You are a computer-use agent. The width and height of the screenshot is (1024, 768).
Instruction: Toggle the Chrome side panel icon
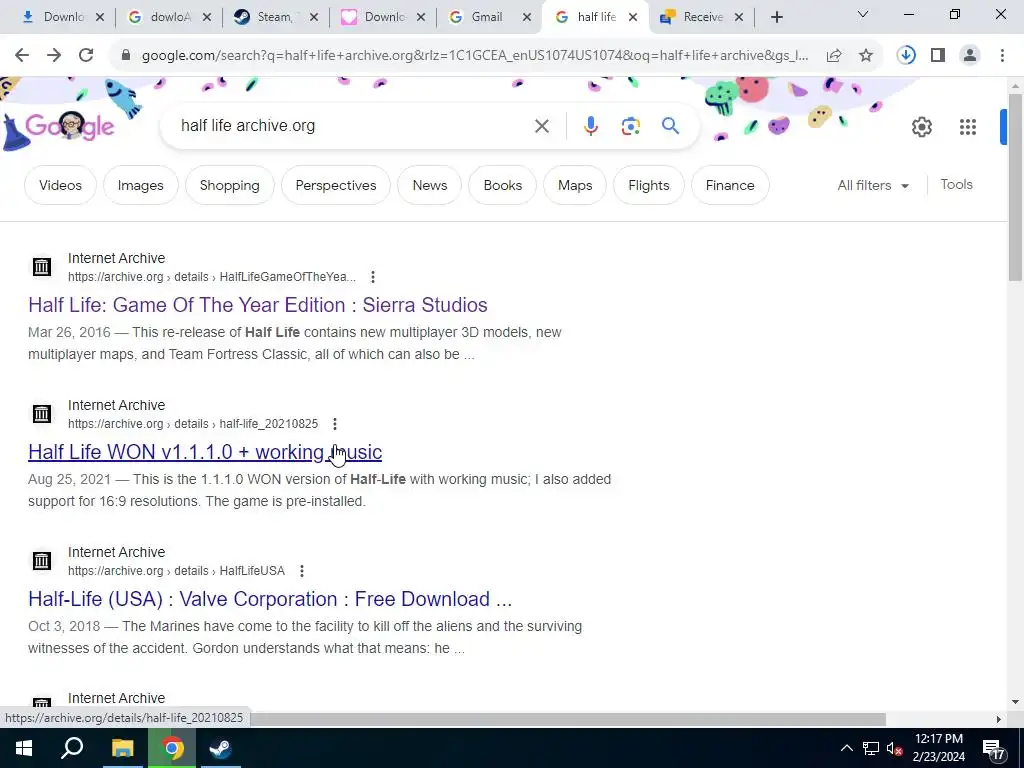click(x=938, y=56)
